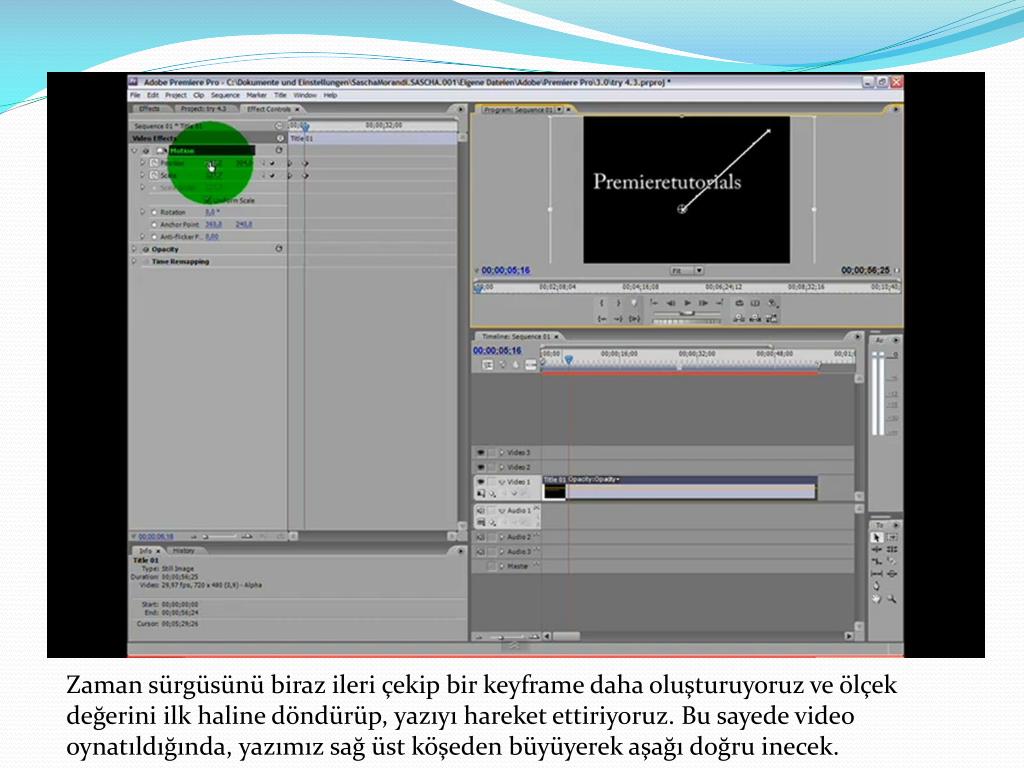Select the Razor tool
Image resolution: width=1024 pixels, height=768 pixels.
pyautogui.click(x=892, y=561)
